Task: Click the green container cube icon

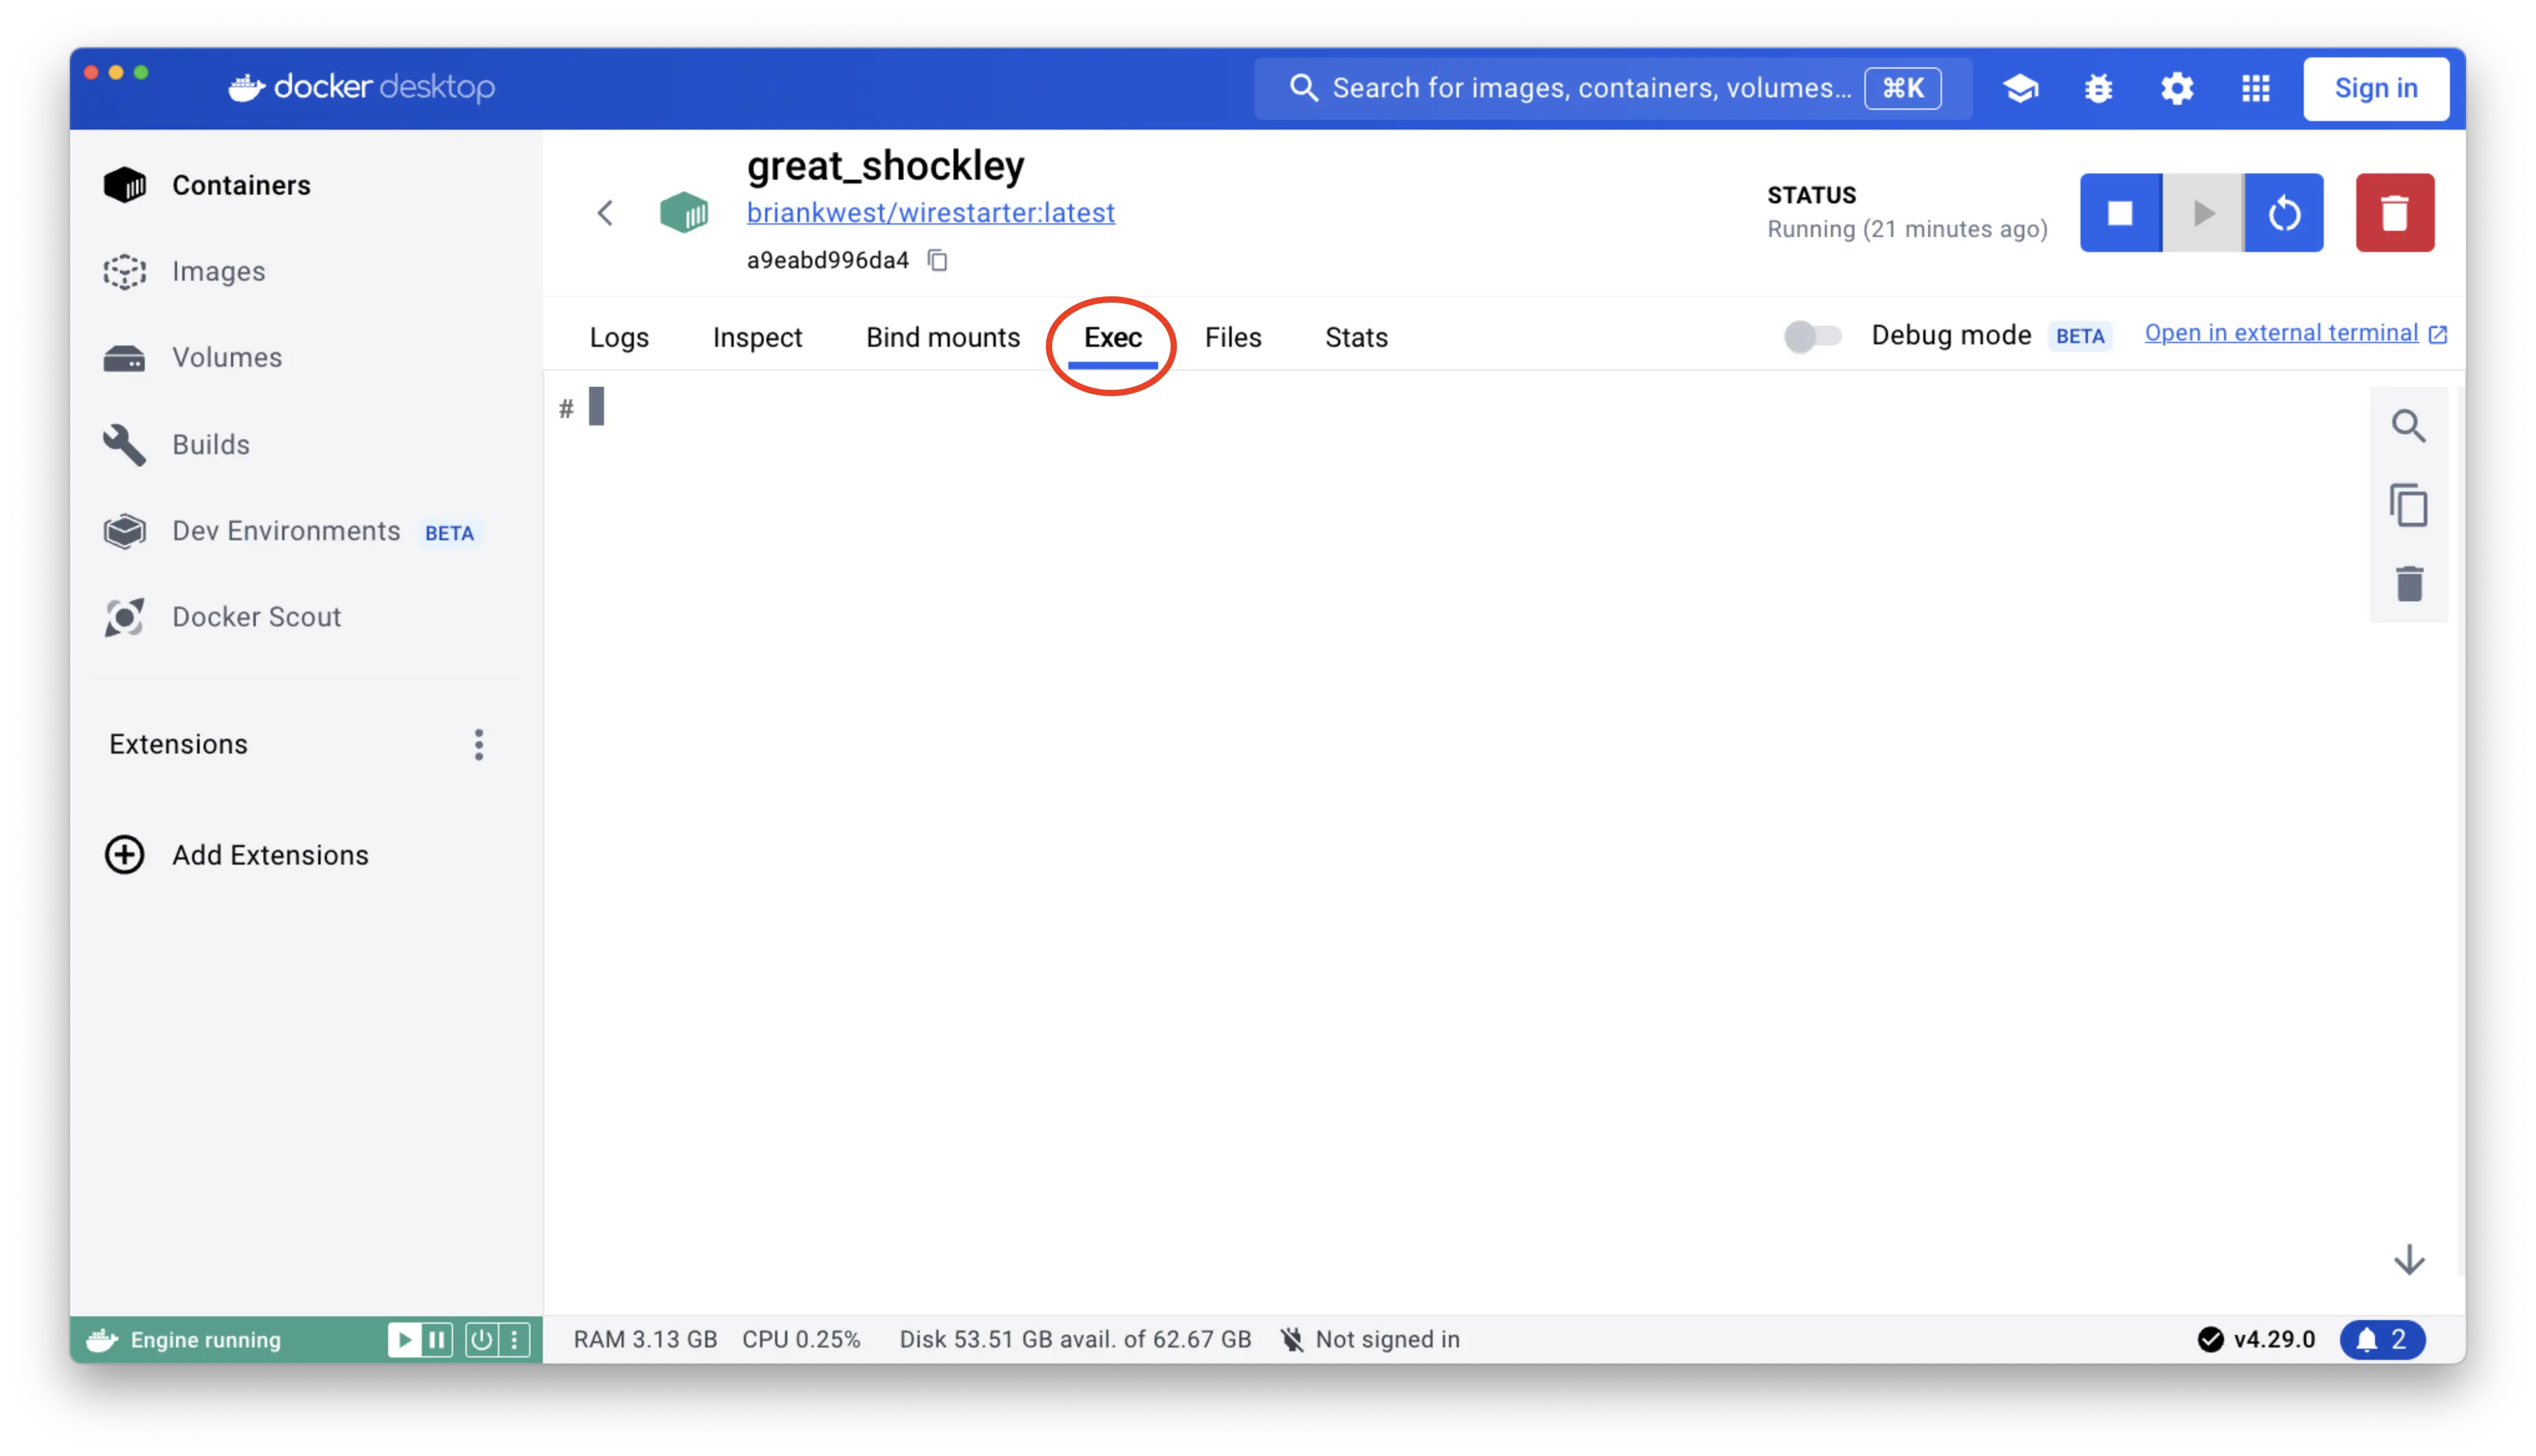Action: pos(684,212)
